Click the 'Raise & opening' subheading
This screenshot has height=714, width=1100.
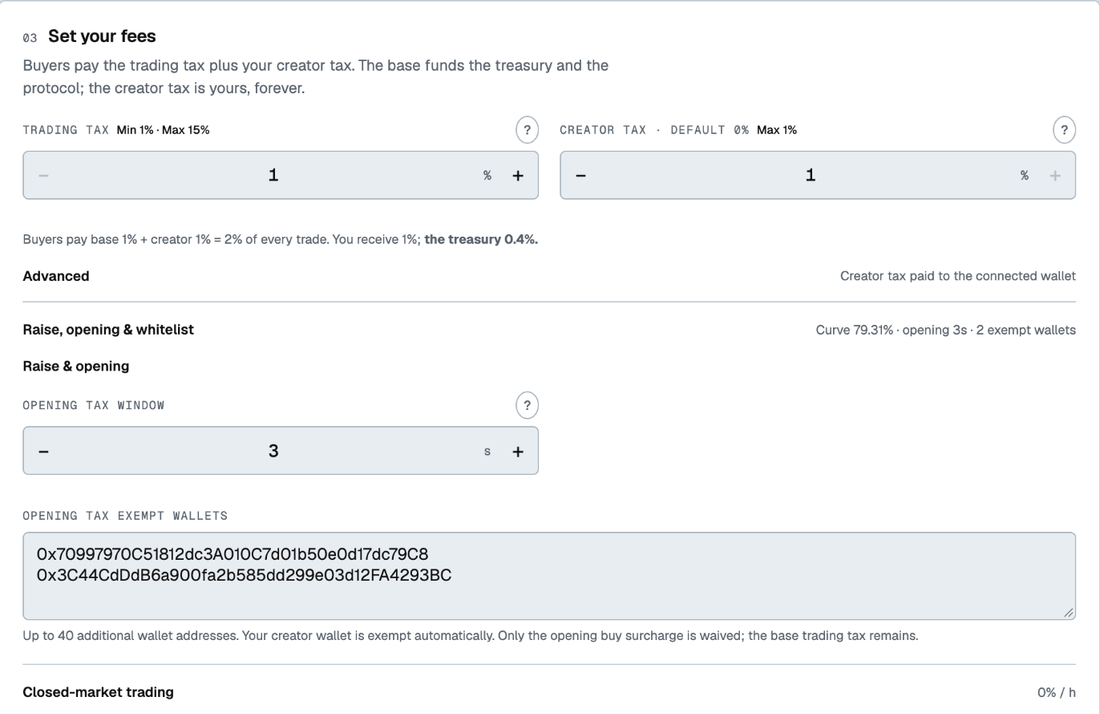[76, 366]
